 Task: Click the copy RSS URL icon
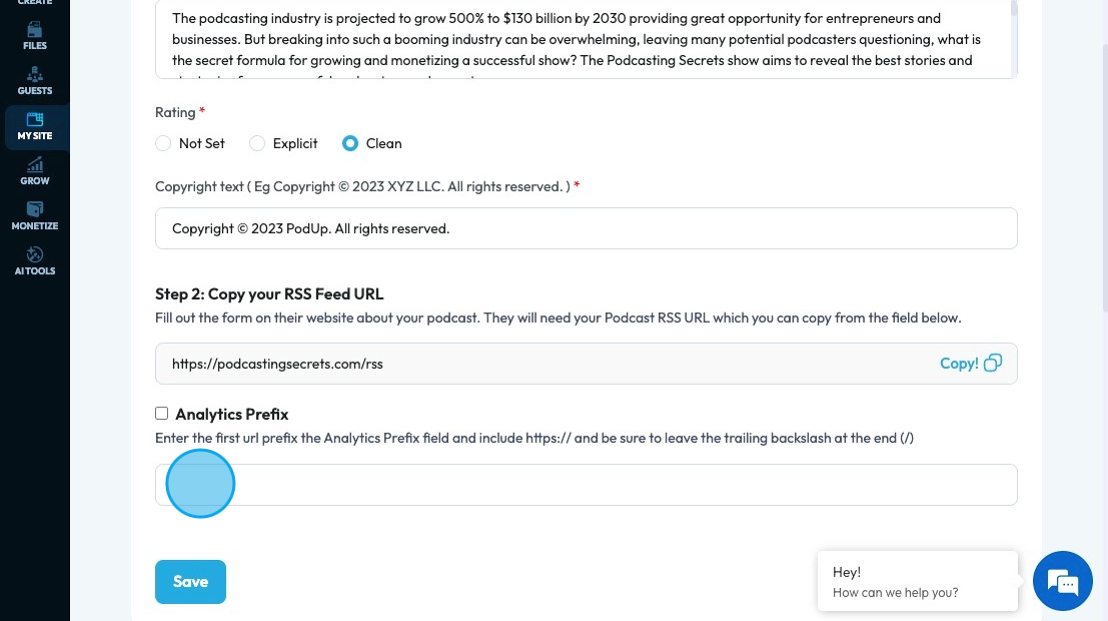993,363
